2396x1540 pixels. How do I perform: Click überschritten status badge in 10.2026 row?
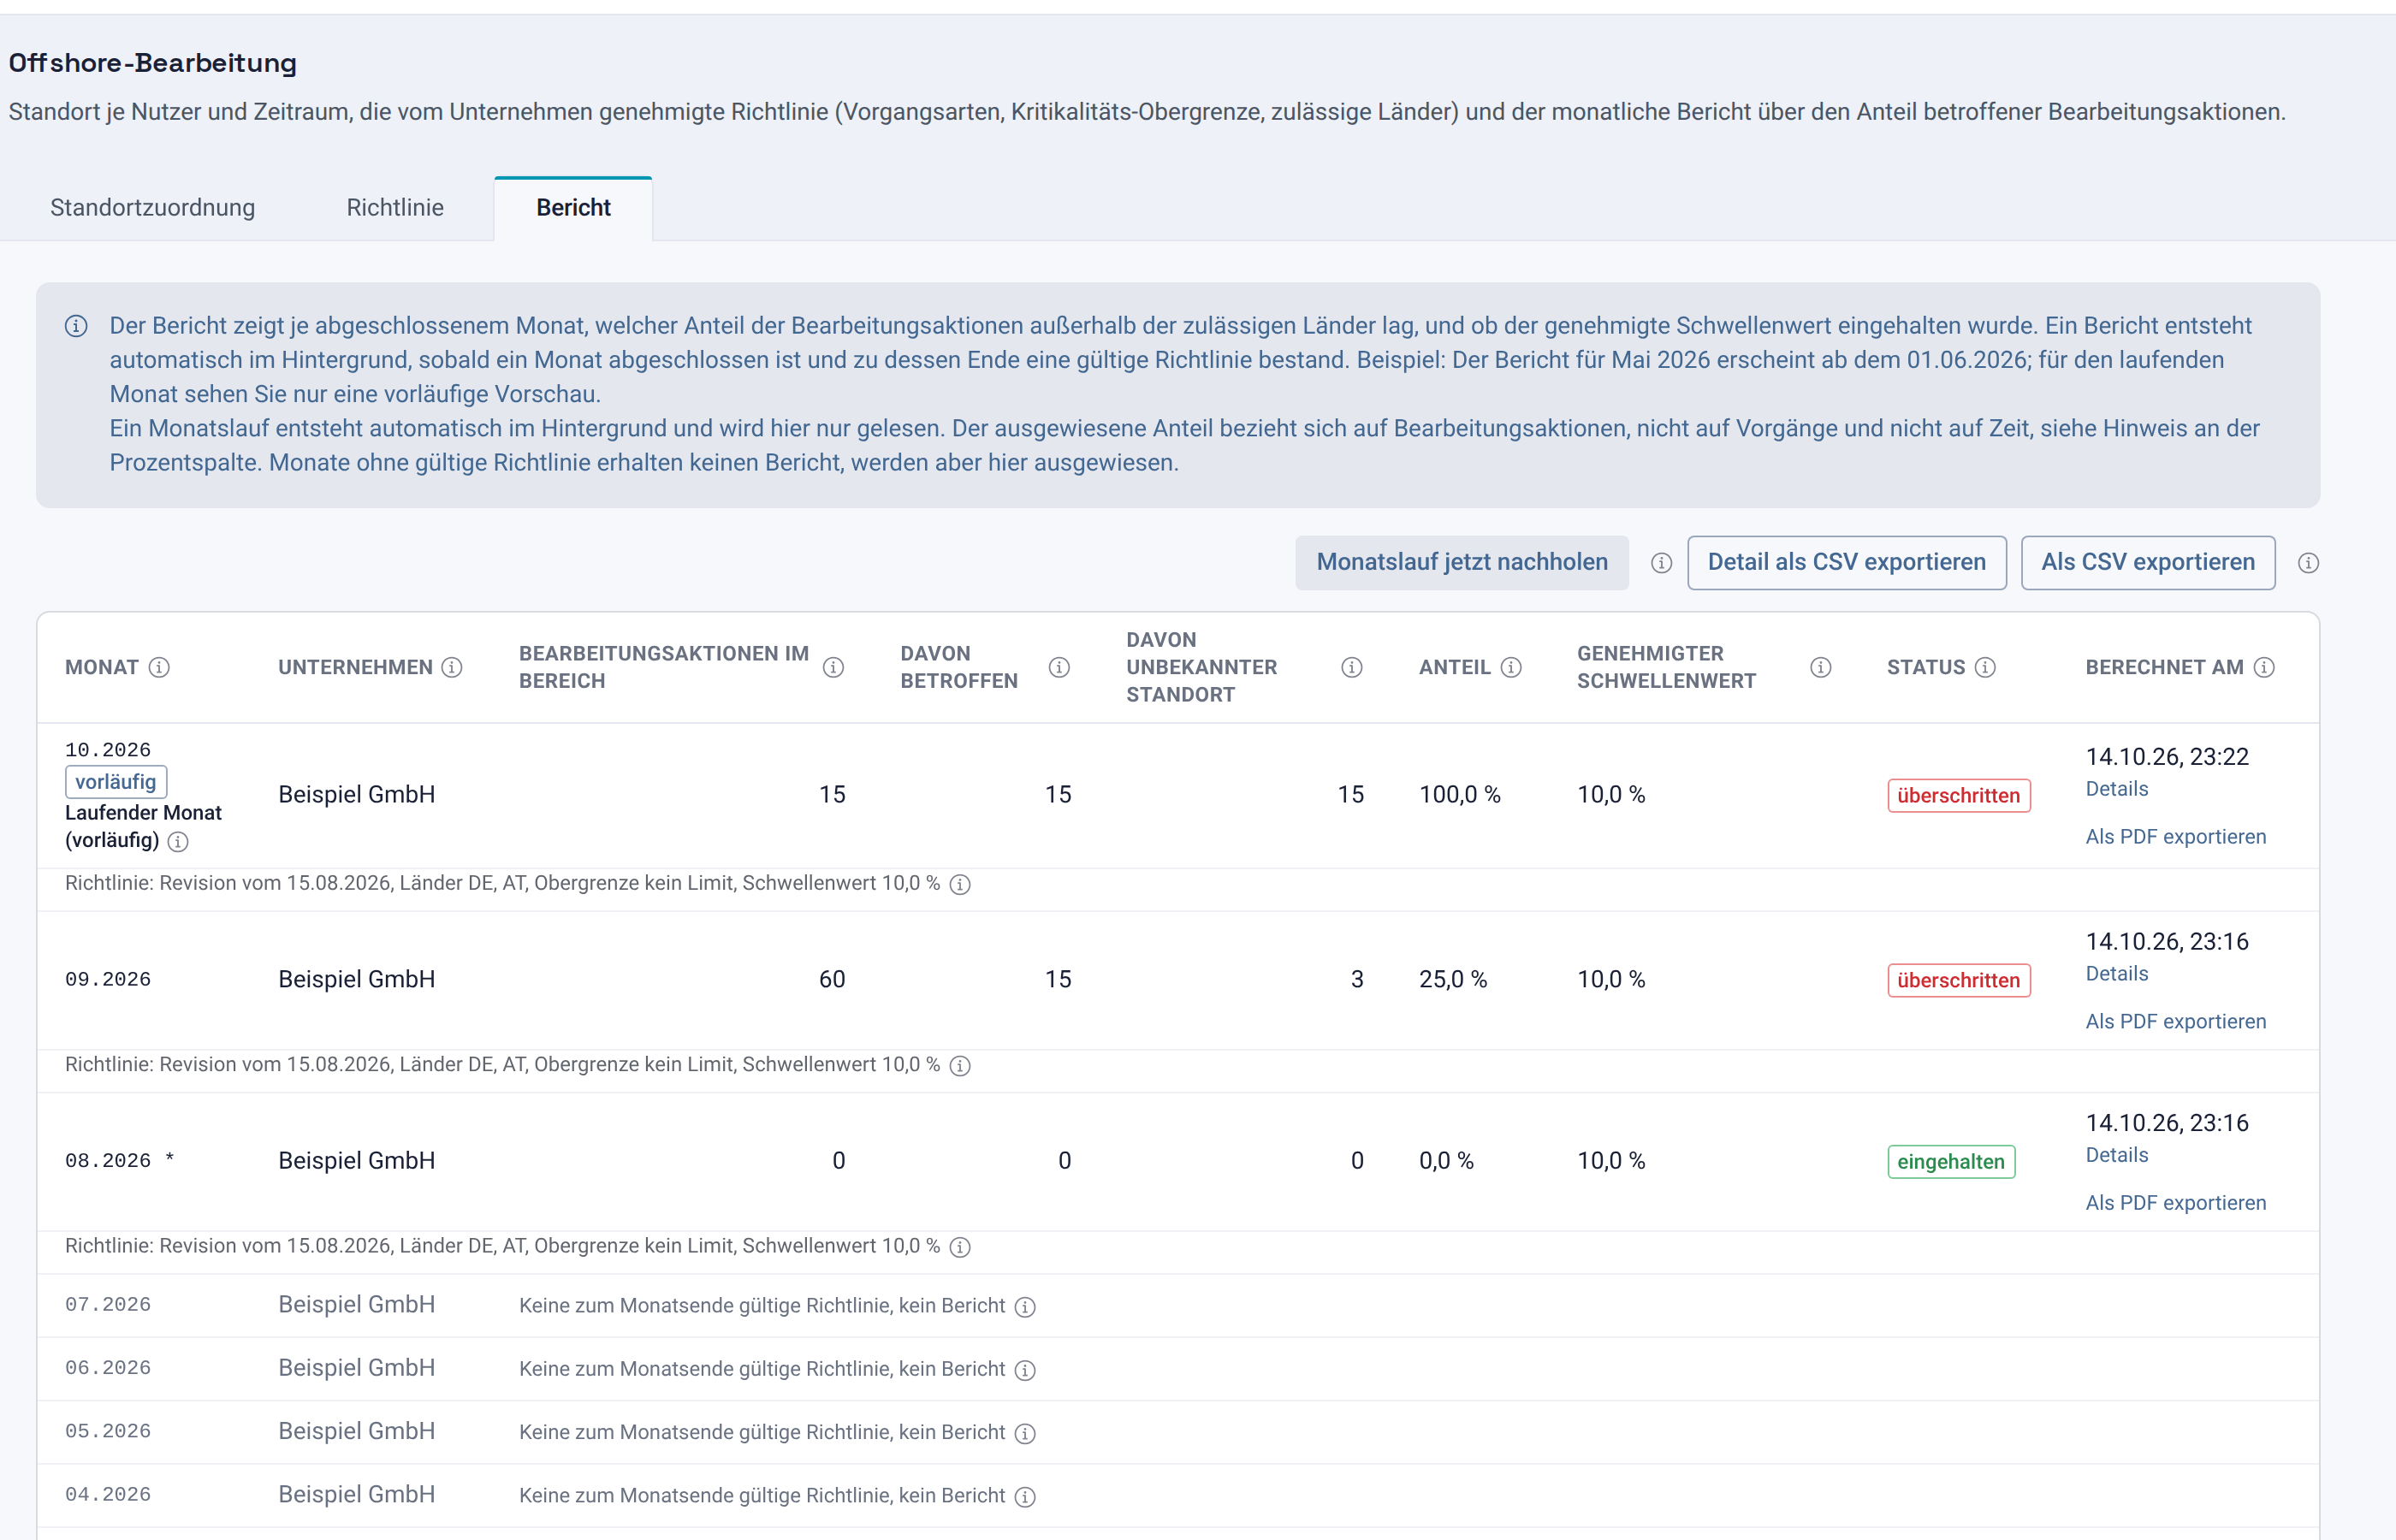(x=1958, y=796)
